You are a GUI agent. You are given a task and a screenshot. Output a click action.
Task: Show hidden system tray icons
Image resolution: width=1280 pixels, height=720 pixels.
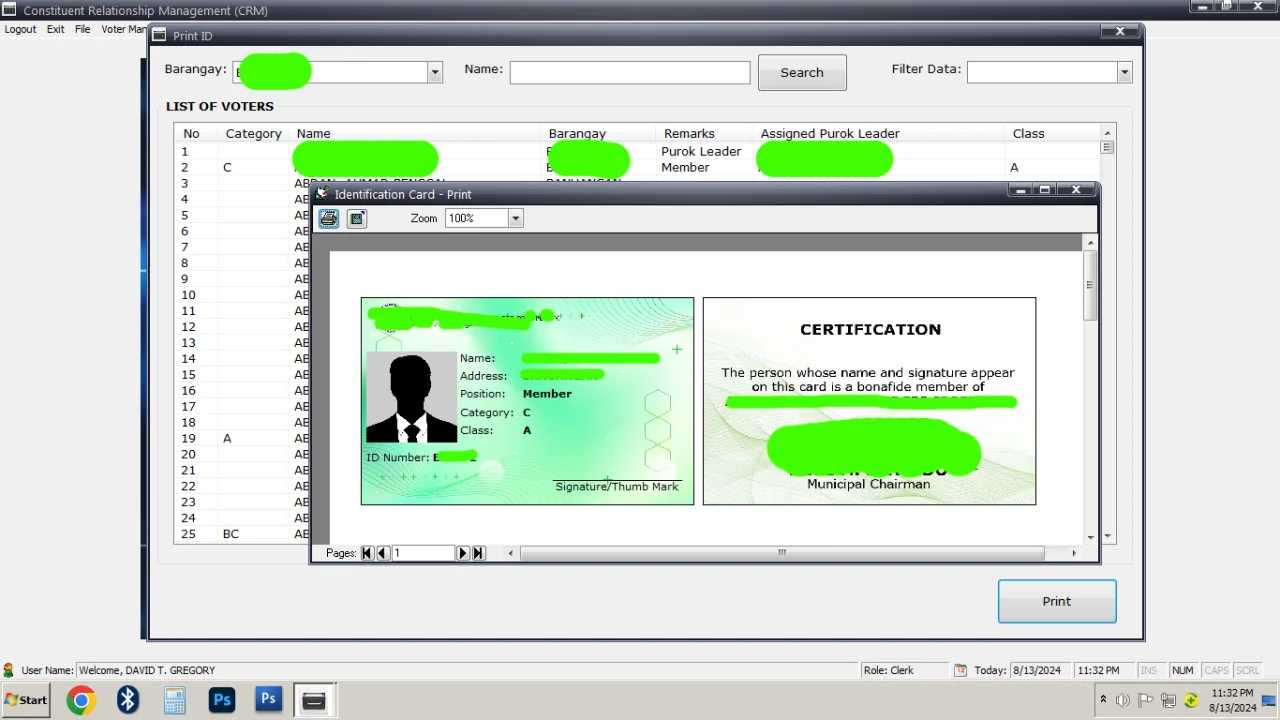click(x=1103, y=700)
